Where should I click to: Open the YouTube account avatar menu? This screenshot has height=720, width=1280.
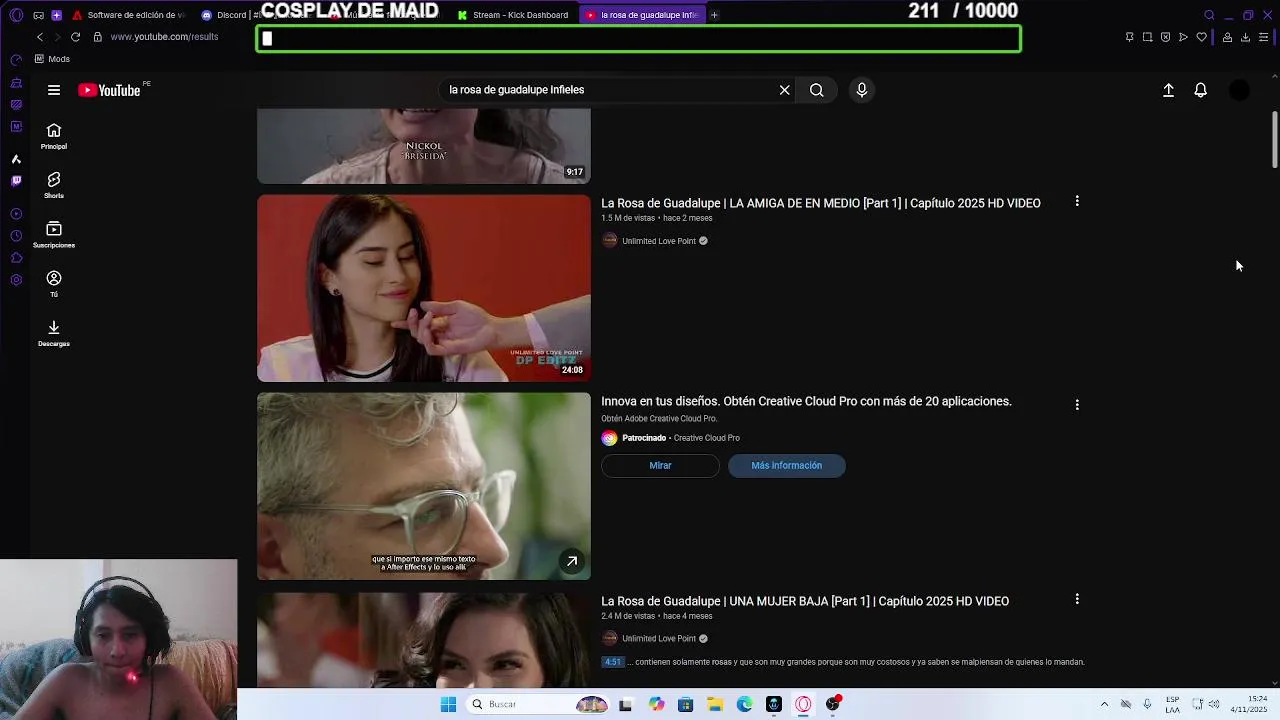(x=1239, y=90)
